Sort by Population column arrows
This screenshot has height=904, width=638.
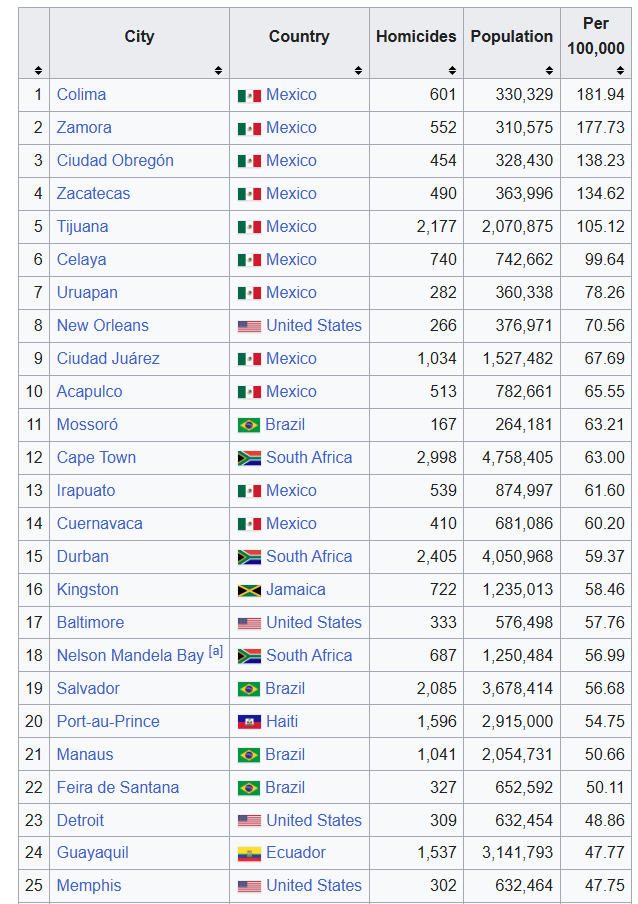(x=549, y=70)
